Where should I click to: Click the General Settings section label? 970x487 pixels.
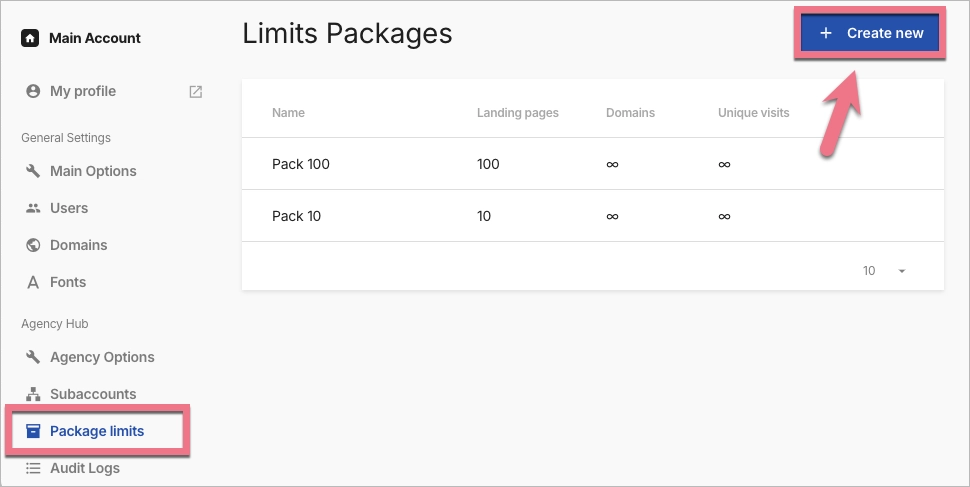66,137
